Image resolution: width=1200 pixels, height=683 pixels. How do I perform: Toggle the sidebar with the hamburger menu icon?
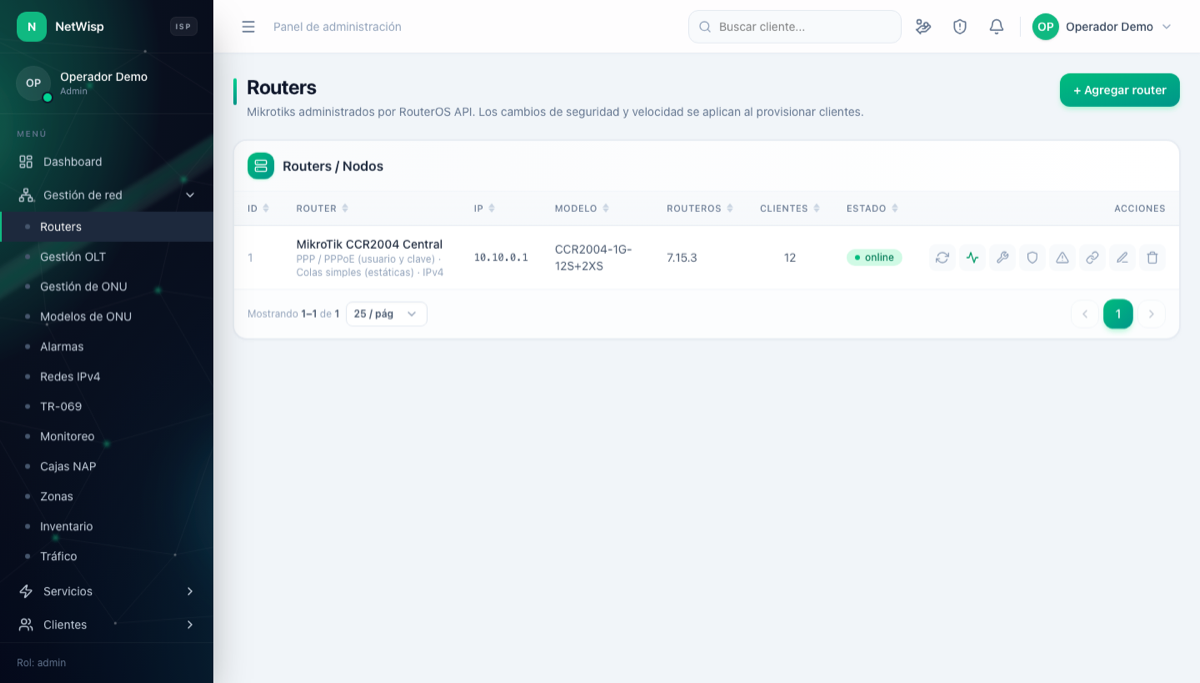point(248,27)
